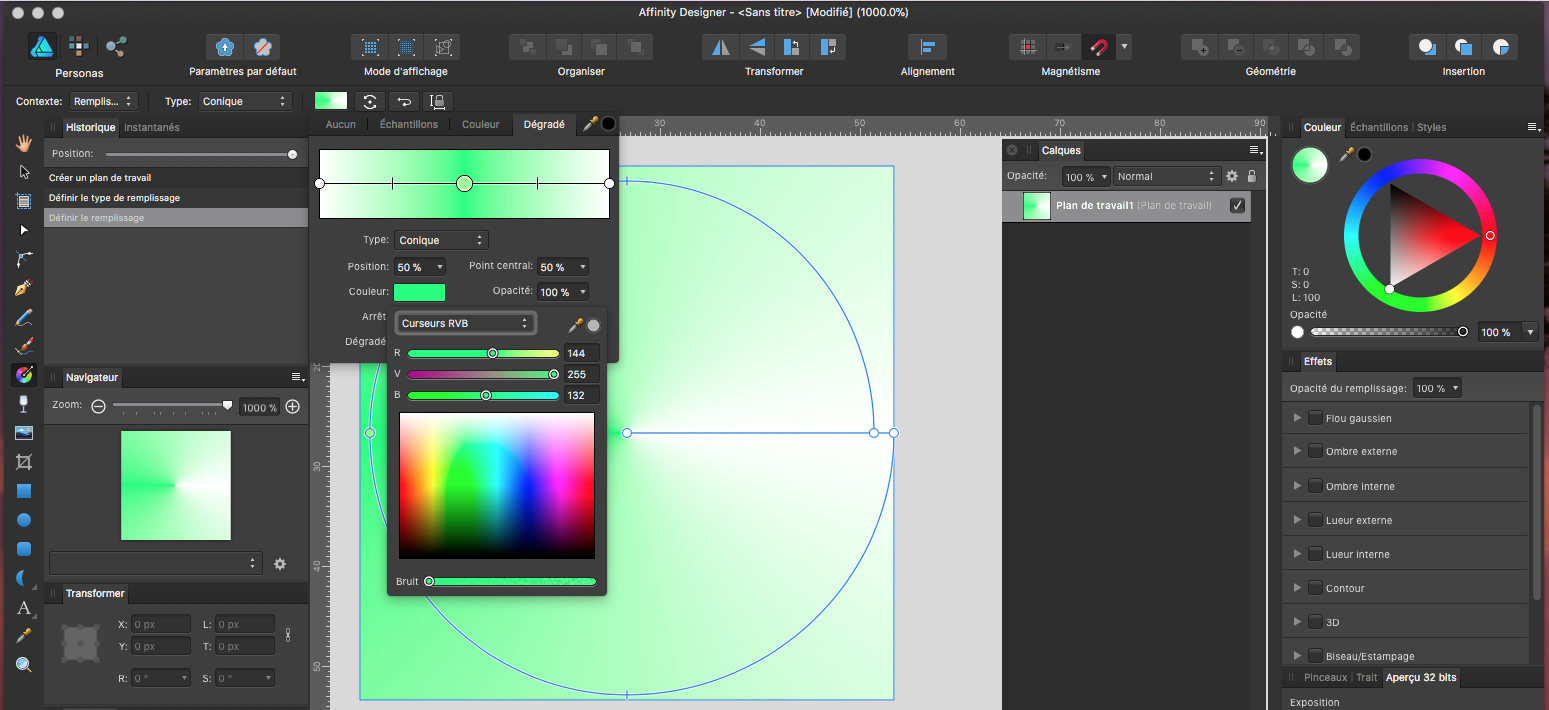This screenshot has height=710, width=1549.
Task: Select the Node tool
Action: coord(24,230)
